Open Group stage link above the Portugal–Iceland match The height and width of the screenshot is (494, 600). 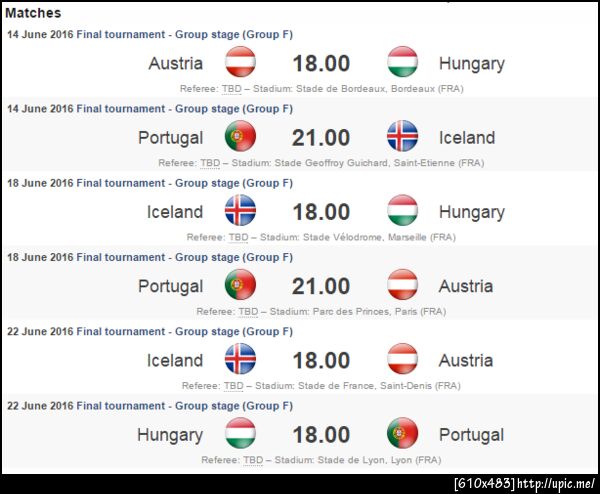[x=184, y=108]
